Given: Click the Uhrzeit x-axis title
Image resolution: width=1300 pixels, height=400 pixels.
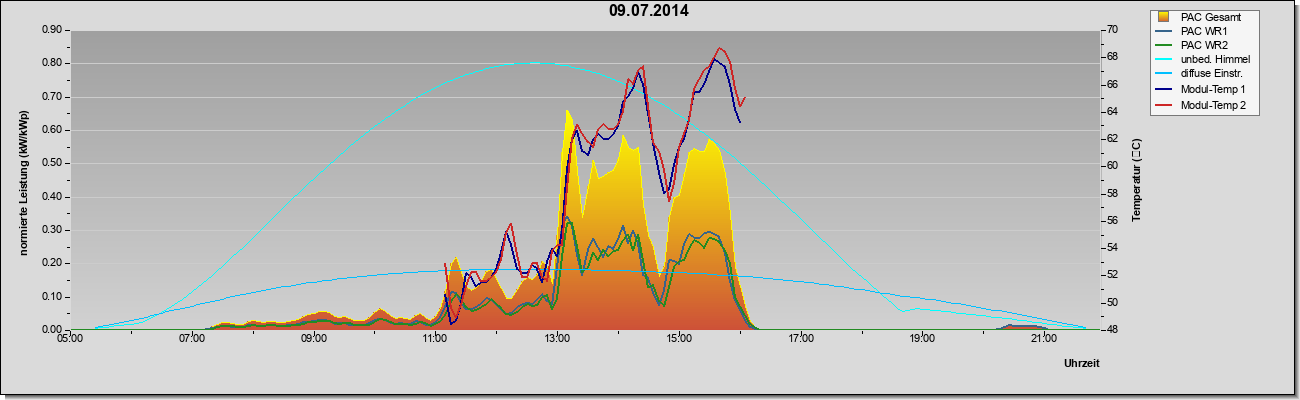Looking at the screenshot, I should point(1082,364).
